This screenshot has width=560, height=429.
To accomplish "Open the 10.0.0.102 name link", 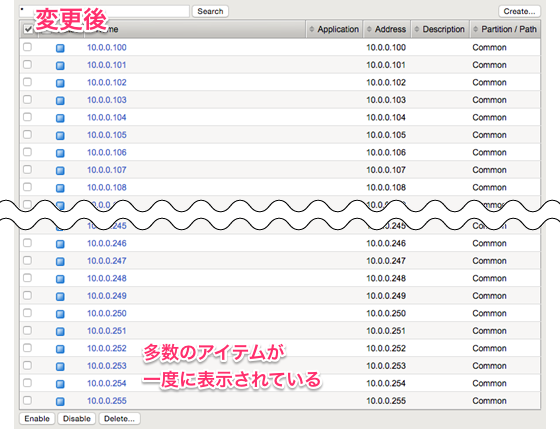I will [x=107, y=82].
